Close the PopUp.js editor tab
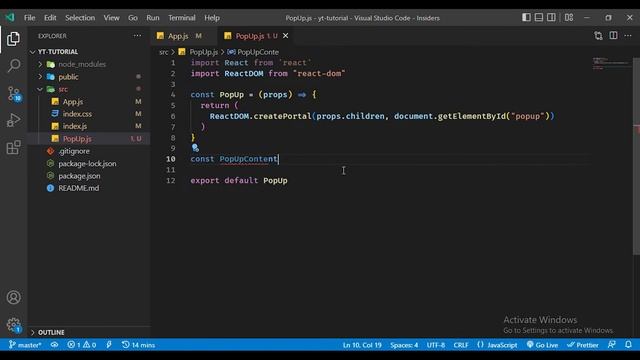 coord(286,36)
